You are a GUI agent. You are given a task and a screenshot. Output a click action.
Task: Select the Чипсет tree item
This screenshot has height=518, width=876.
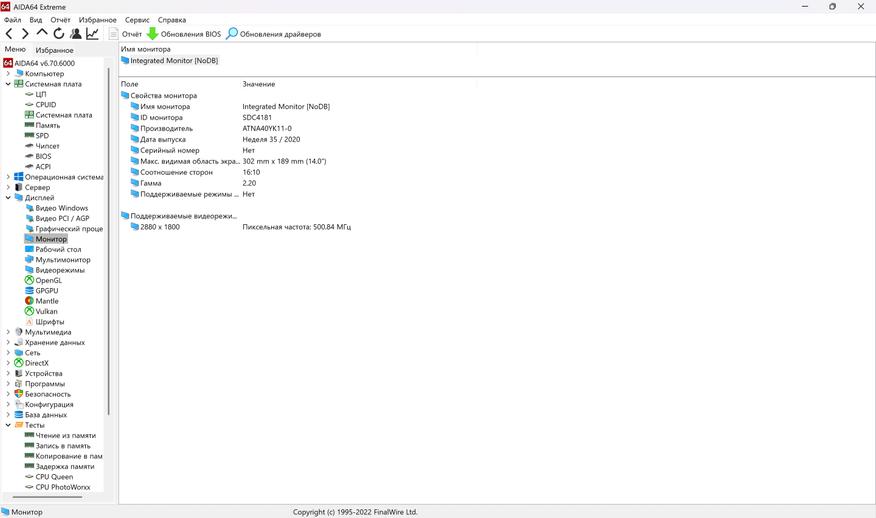tap(42, 146)
